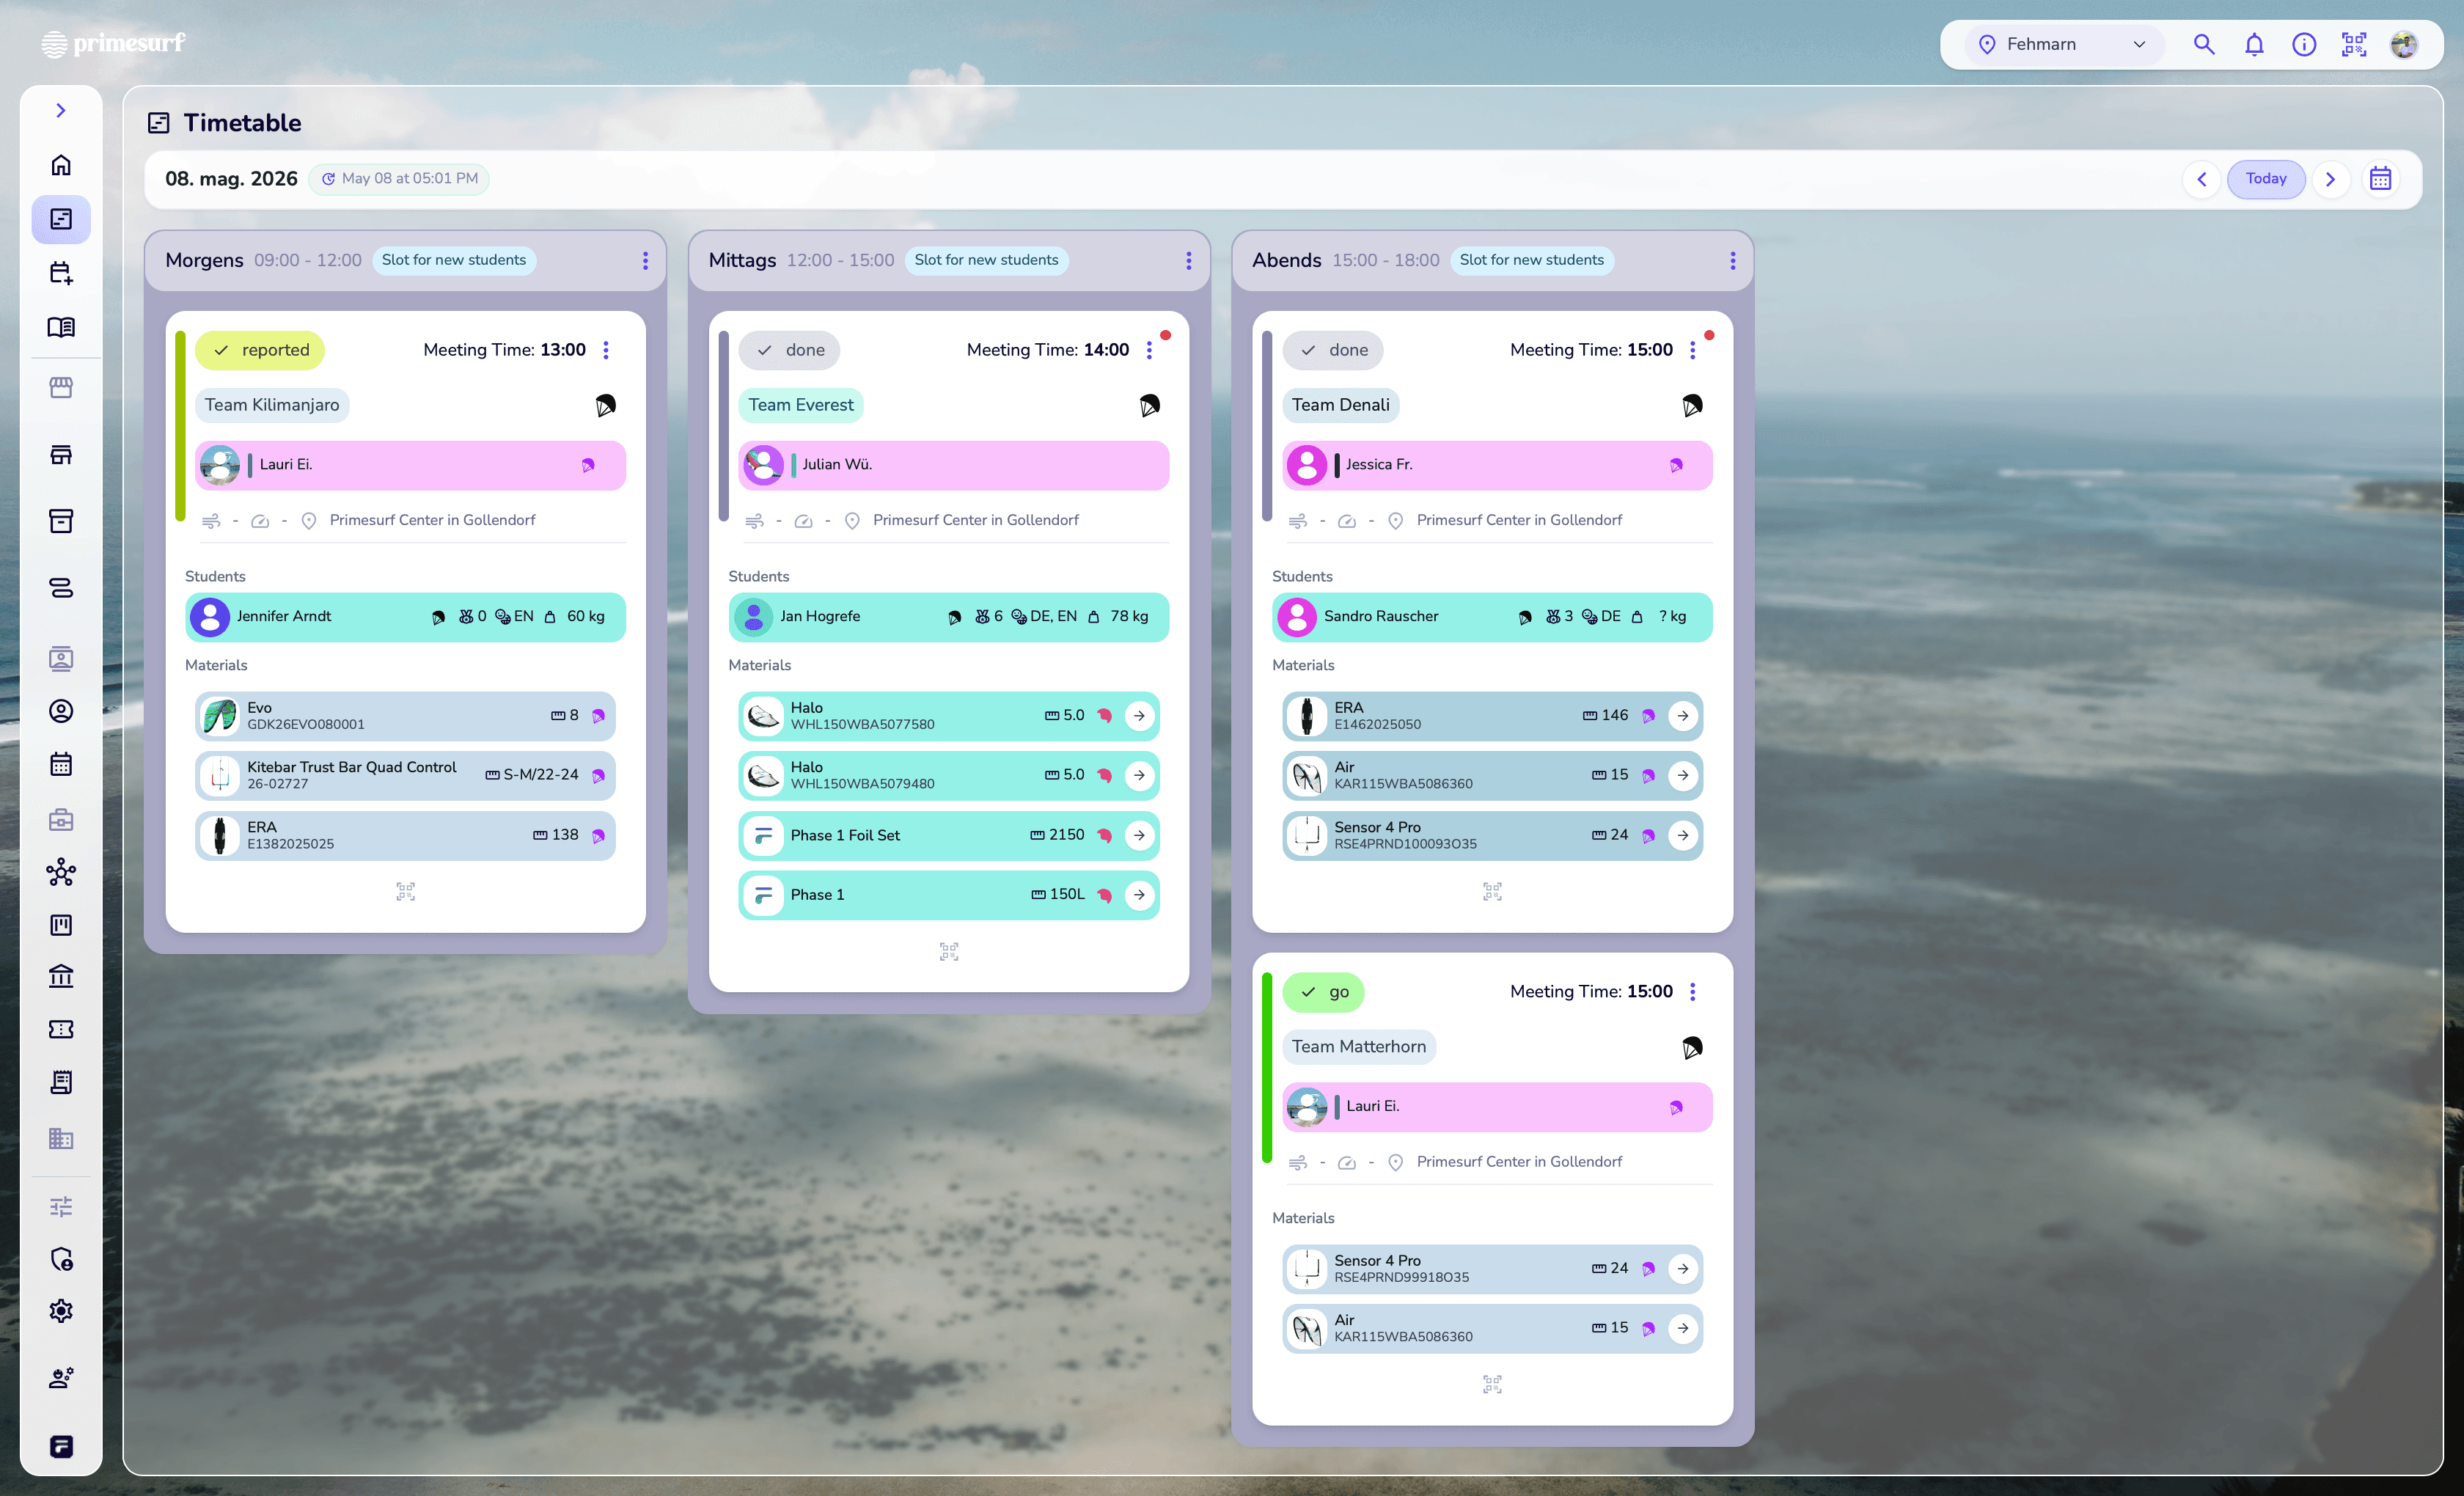The image size is (2464, 1496).
Task: Toggle the 'reported' status on Team Kilimanjaro
Action: [260, 350]
